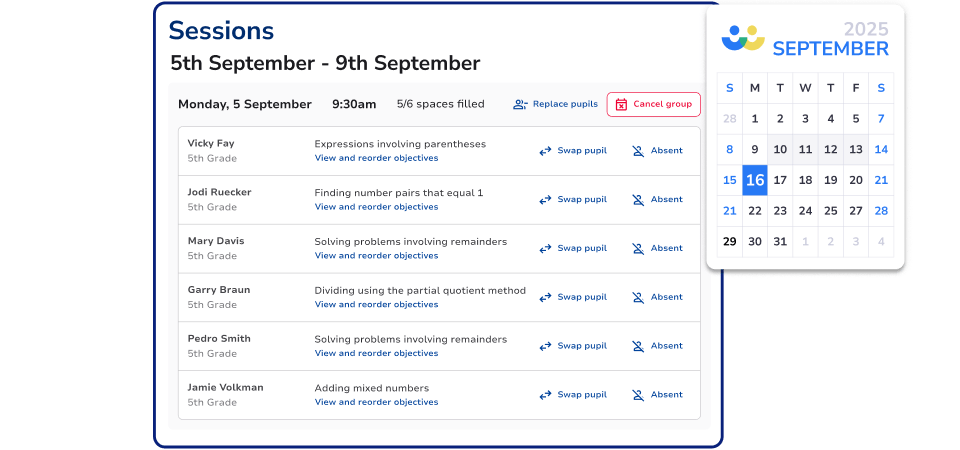Select the highlighted date 16 in calendar
The height and width of the screenshot is (450, 960).
click(755, 180)
